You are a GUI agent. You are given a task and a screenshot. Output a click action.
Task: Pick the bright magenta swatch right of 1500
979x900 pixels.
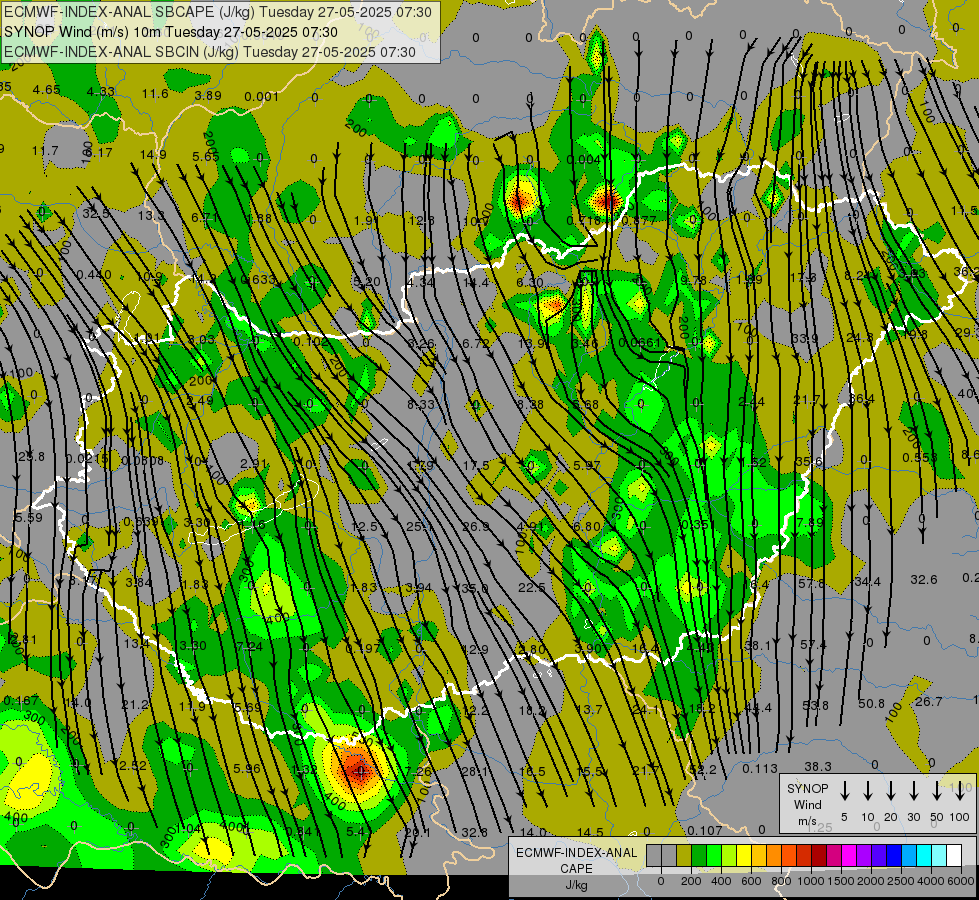point(849,855)
